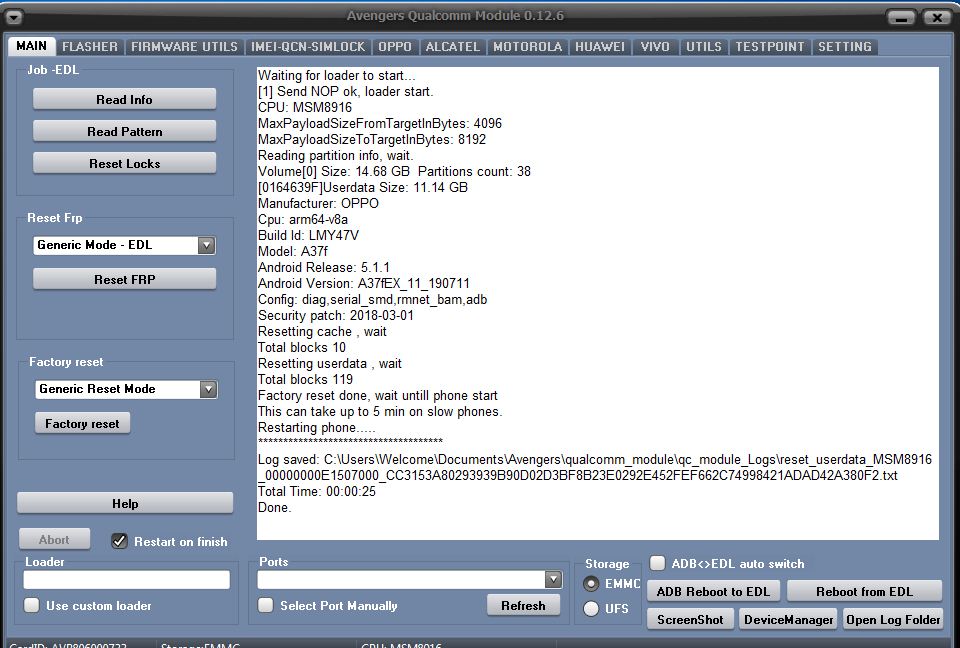Click the 'CPU: MSM8916' log line

[x=305, y=107]
